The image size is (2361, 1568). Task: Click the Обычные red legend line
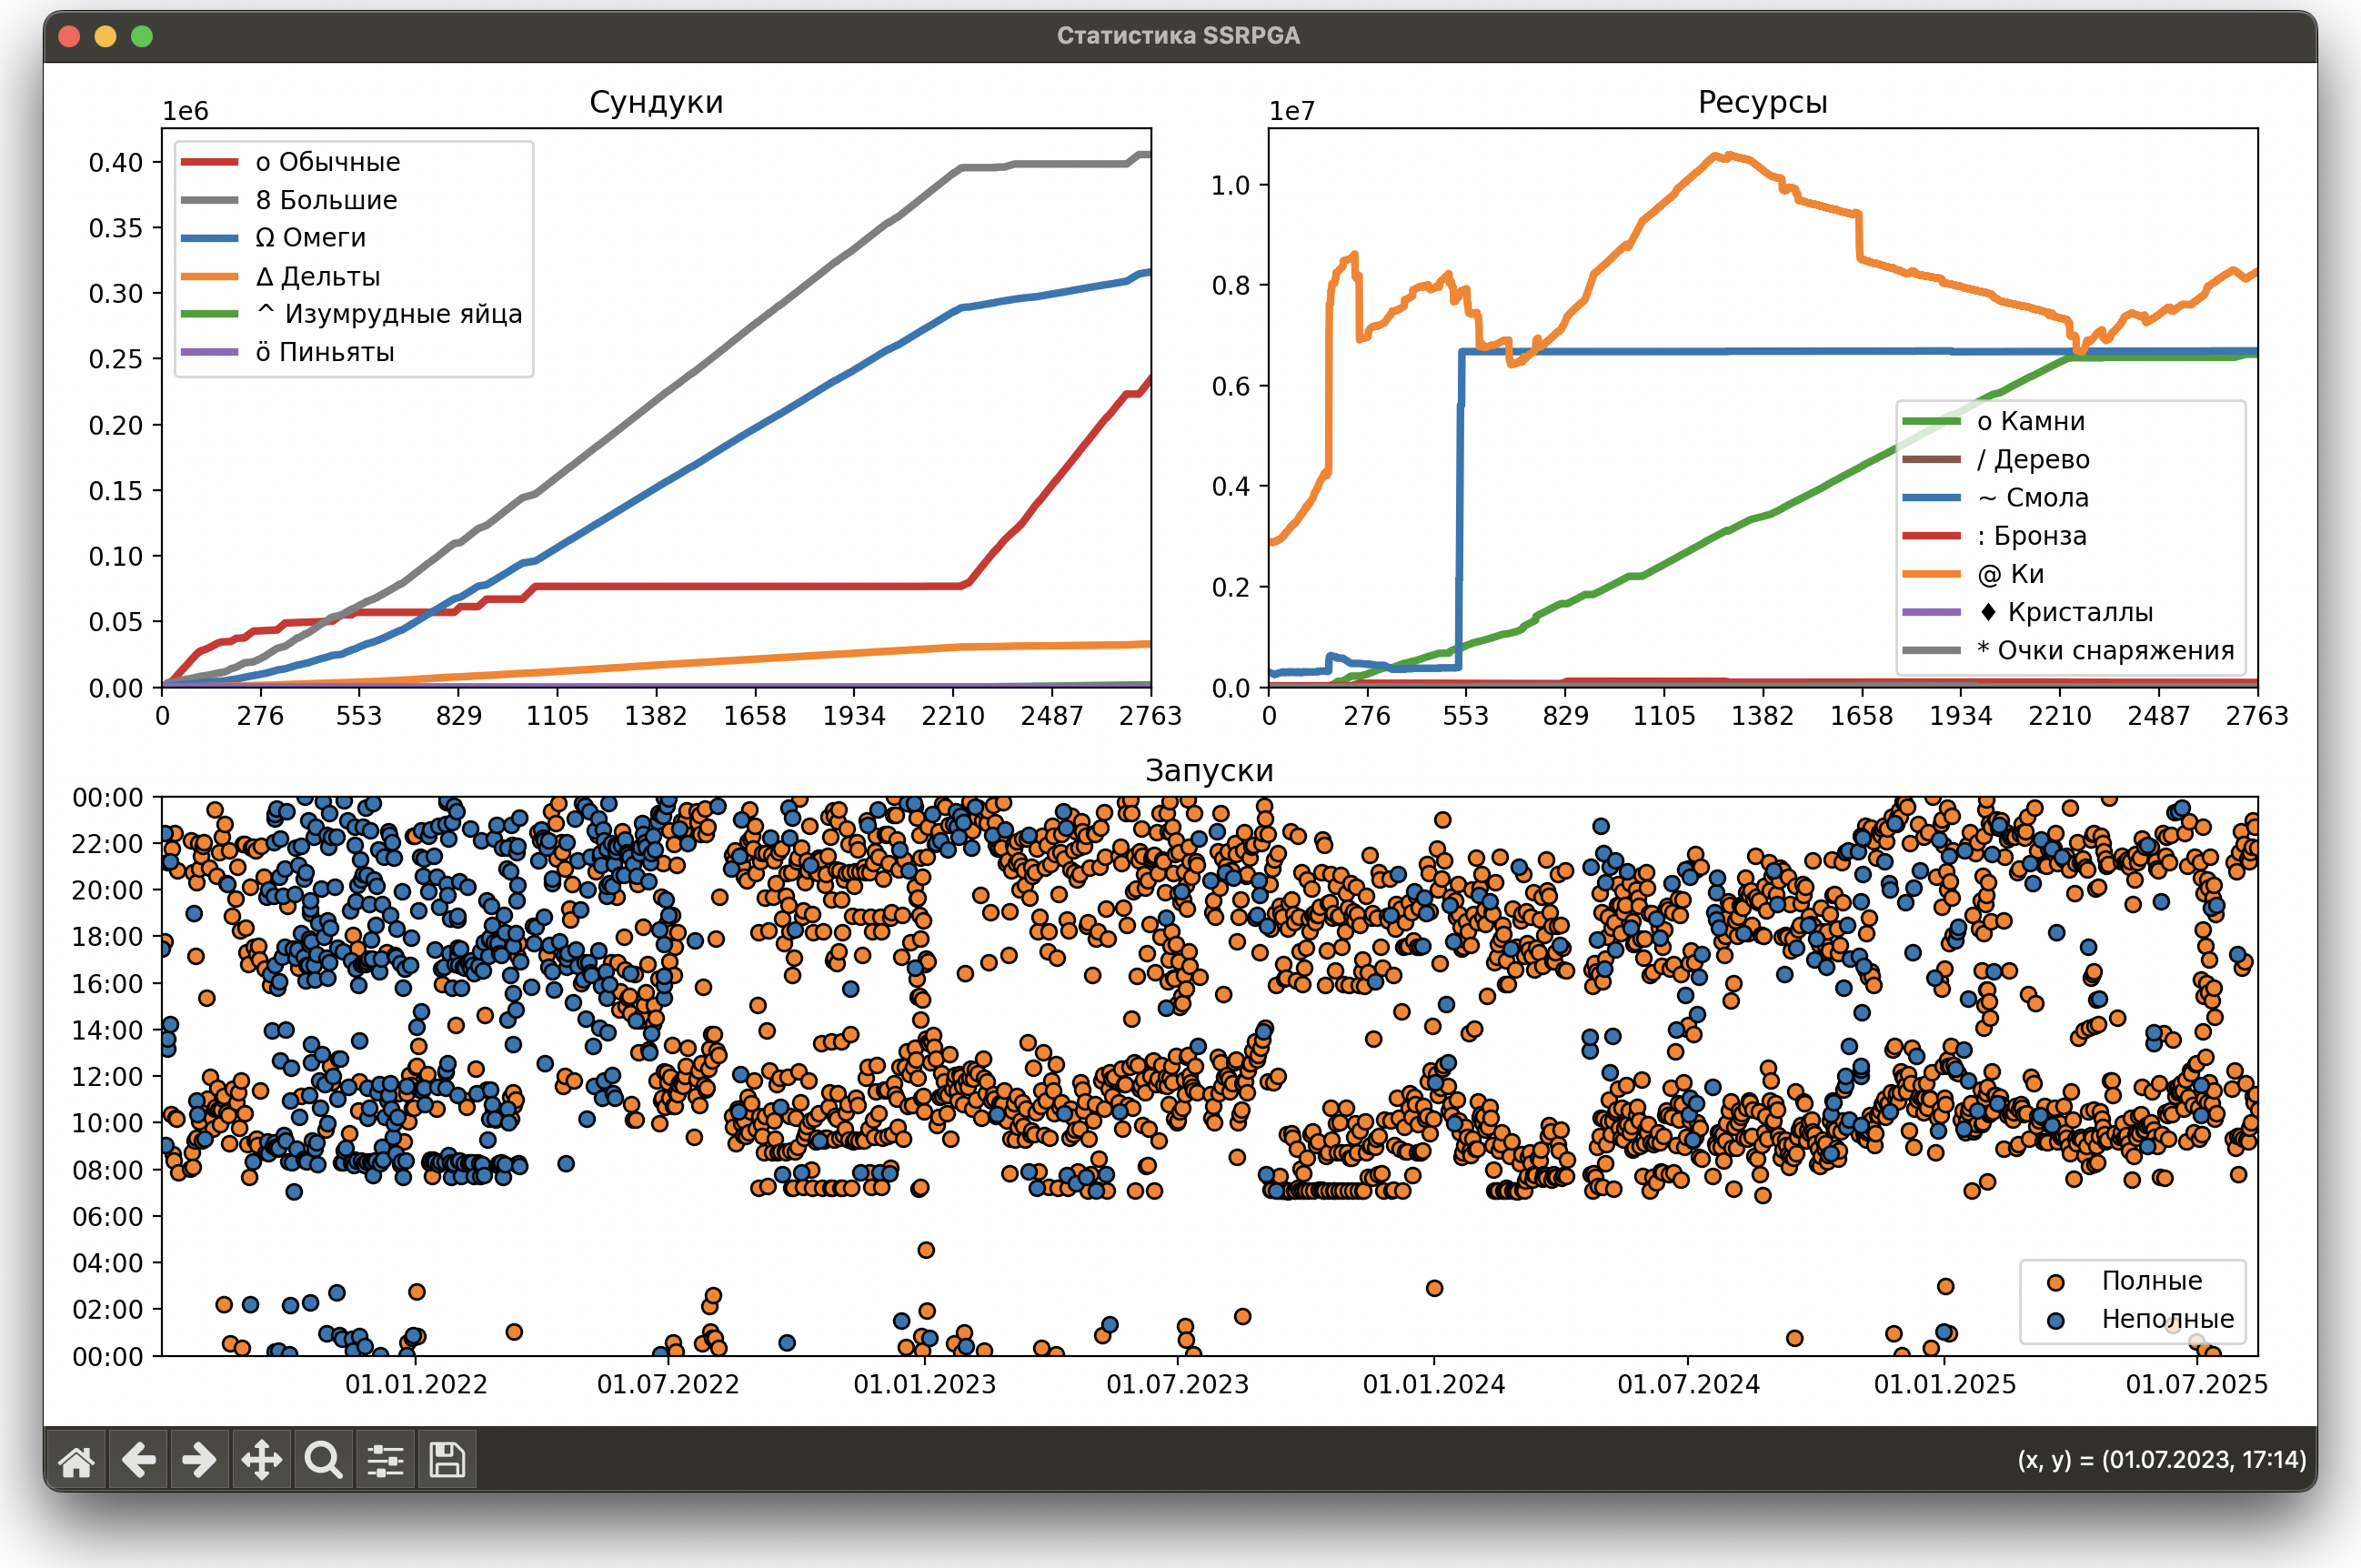click(x=210, y=162)
